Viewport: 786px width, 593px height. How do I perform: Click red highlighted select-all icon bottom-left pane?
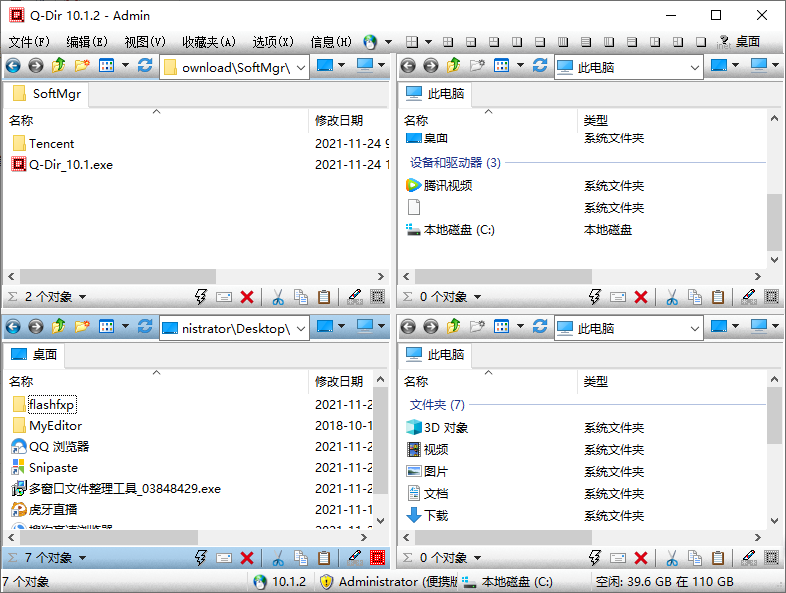[377, 558]
